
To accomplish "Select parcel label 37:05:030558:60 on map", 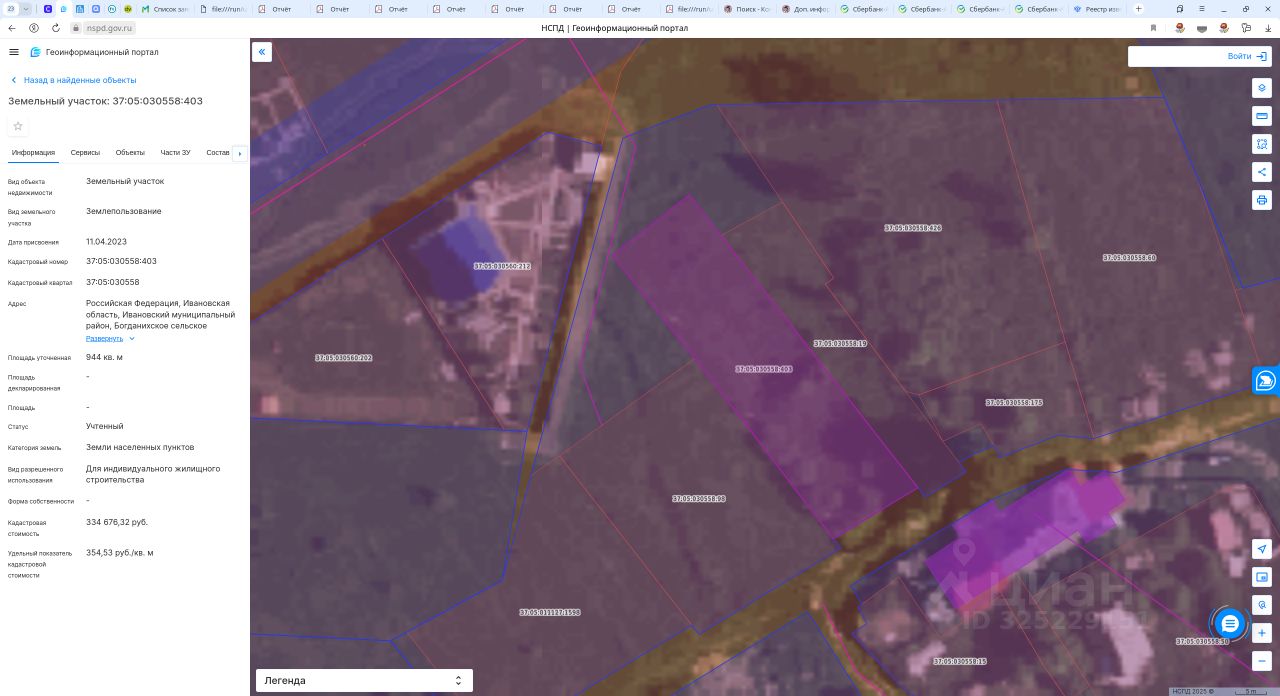I will coord(1130,257).
